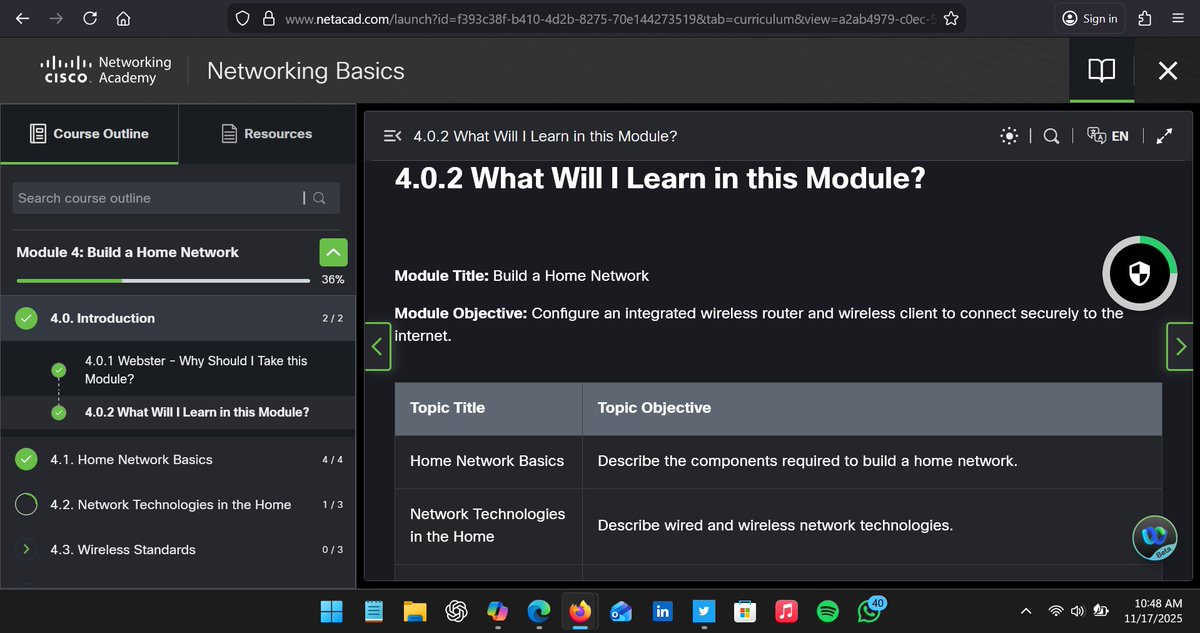Click the Search course outline input field
The height and width of the screenshot is (633, 1200).
click(x=150, y=198)
